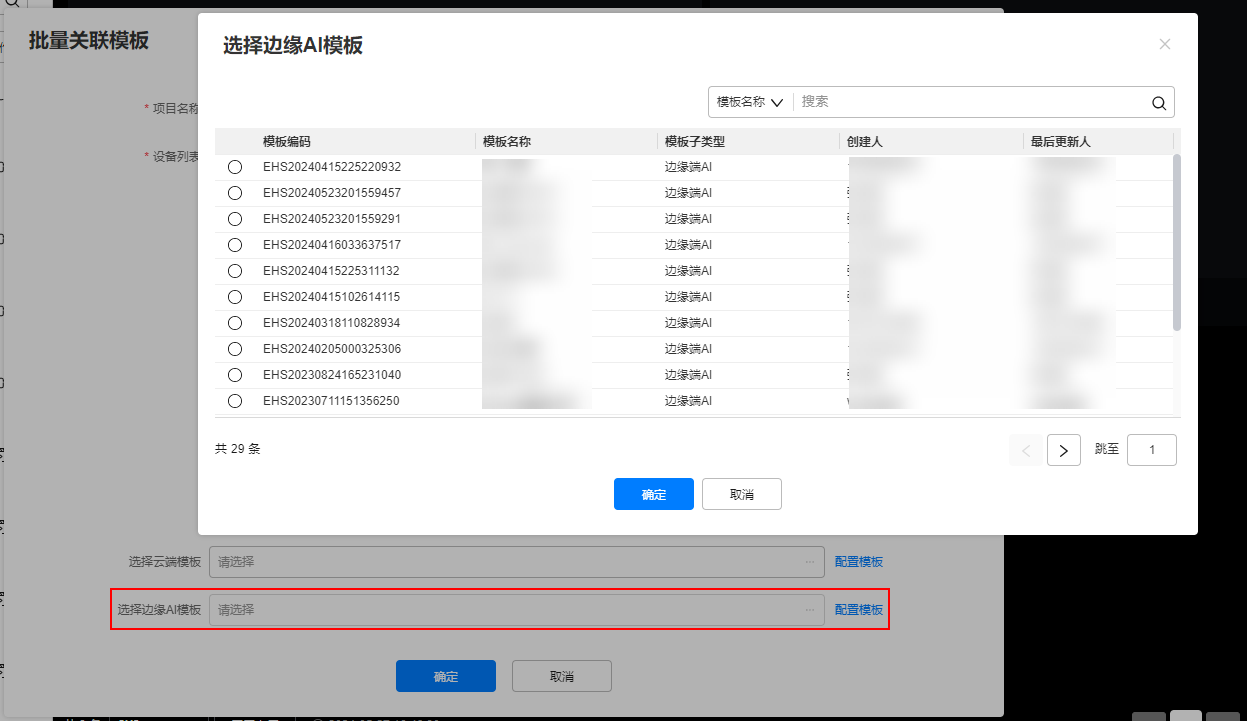The height and width of the screenshot is (721, 1247).
Task: Click 边缘端AI in EHS20240415225220932 row
Action: (688, 167)
